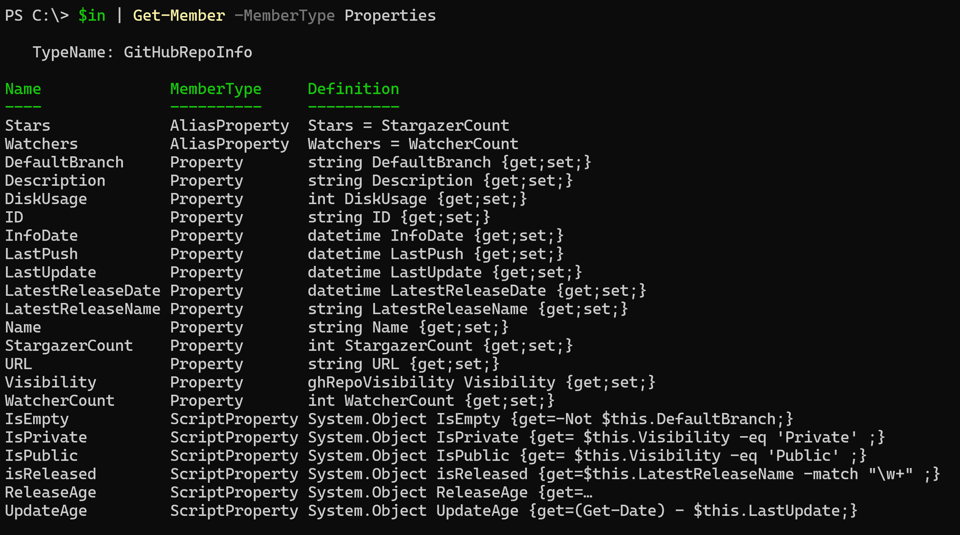Click 'datetime LastUpdate {get;set;}' definition
This screenshot has width=960, height=535.
click(445, 273)
